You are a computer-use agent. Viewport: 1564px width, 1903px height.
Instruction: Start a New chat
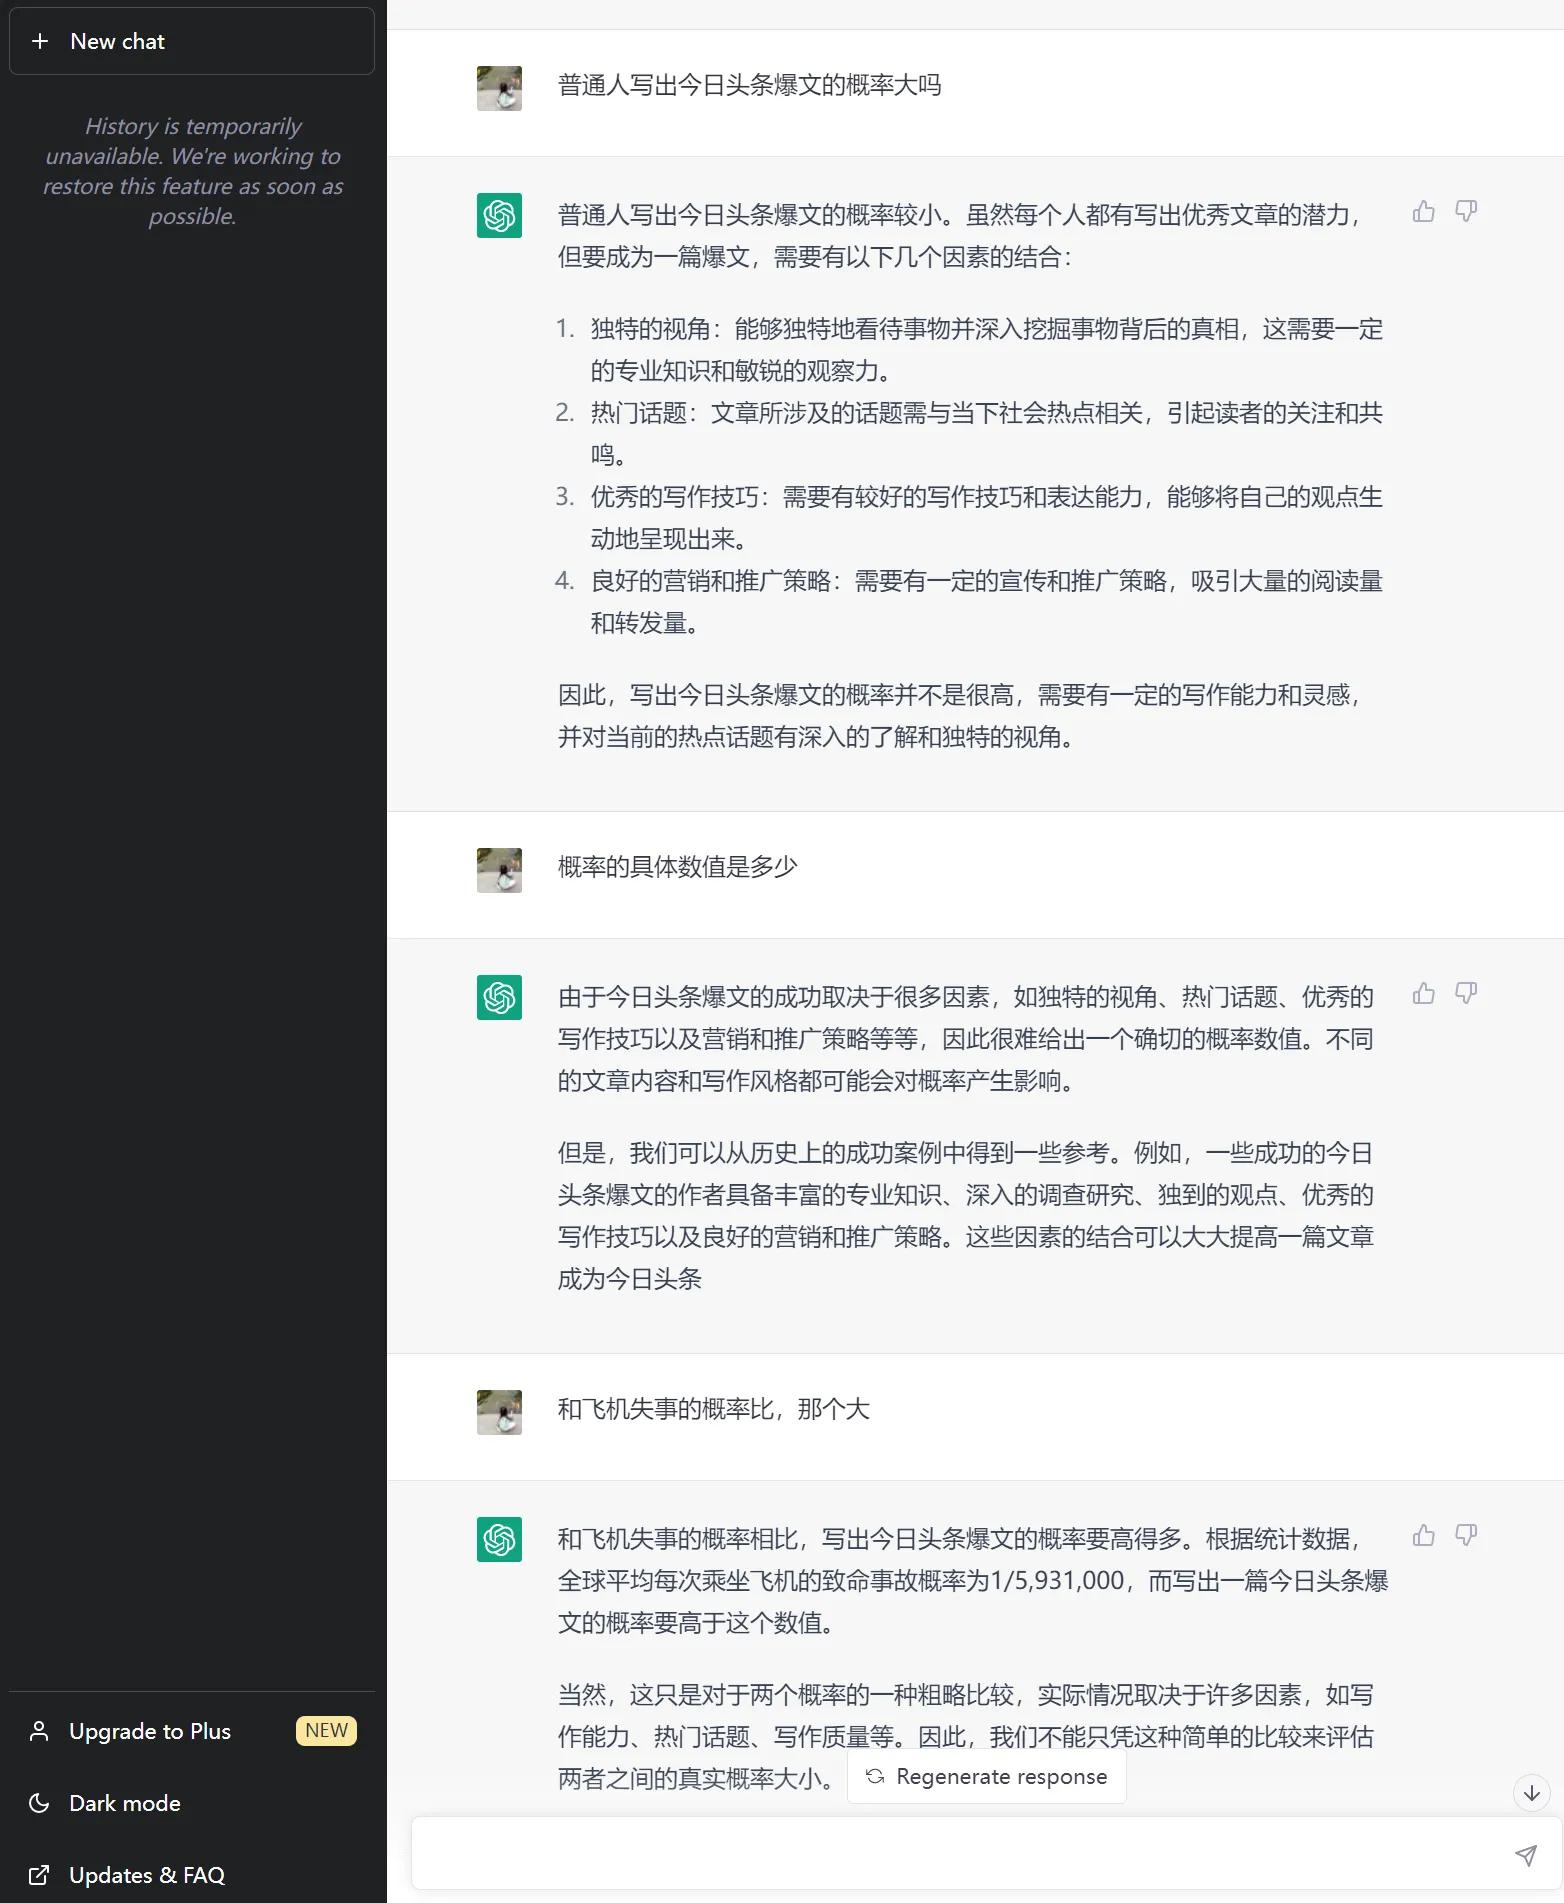(192, 41)
